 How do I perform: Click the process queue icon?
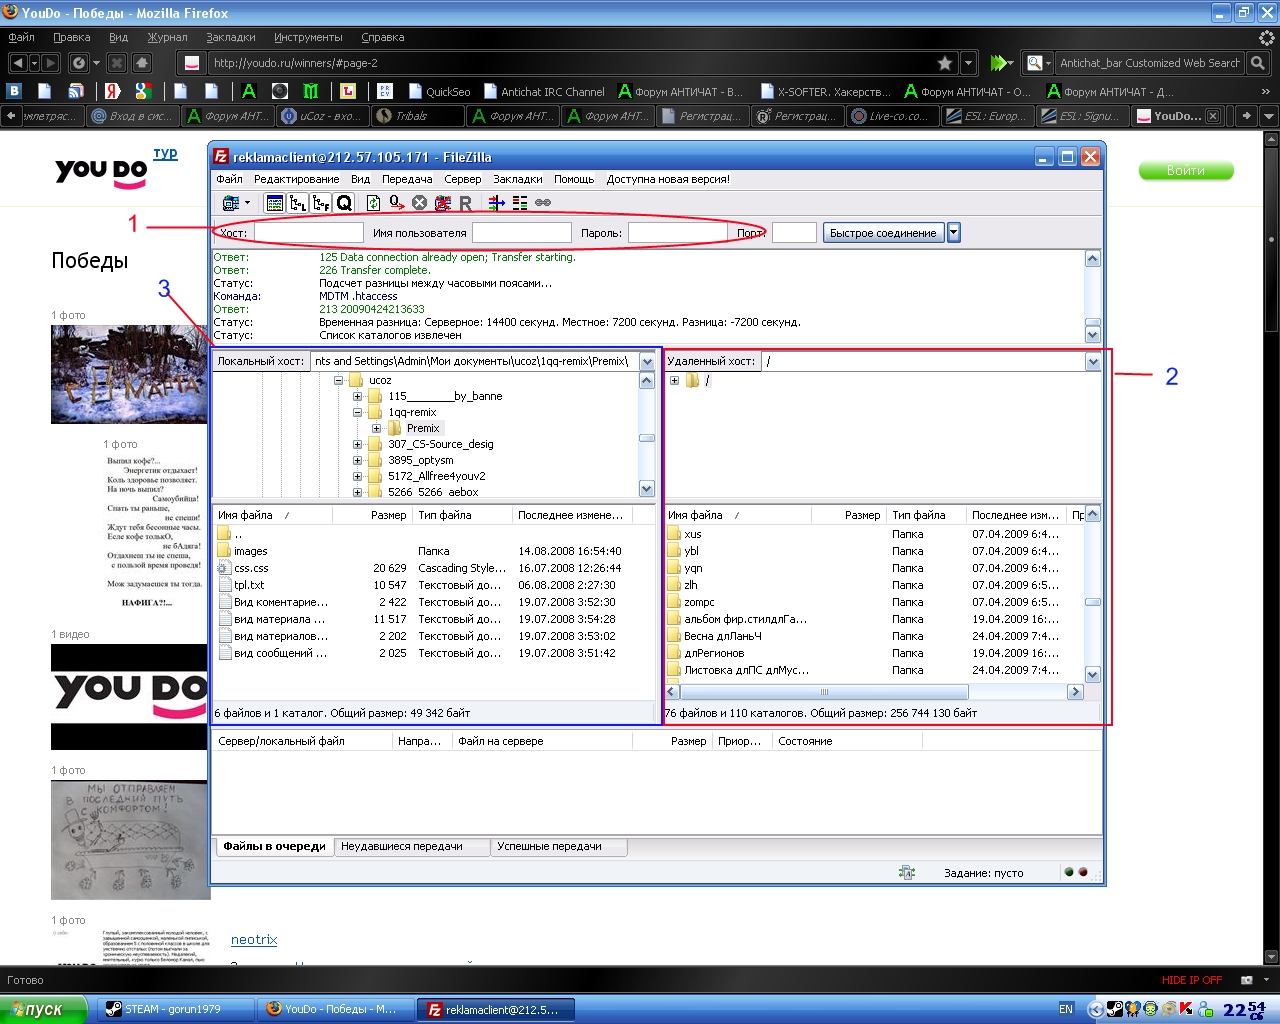pyautogui.click(x=397, y=203)
